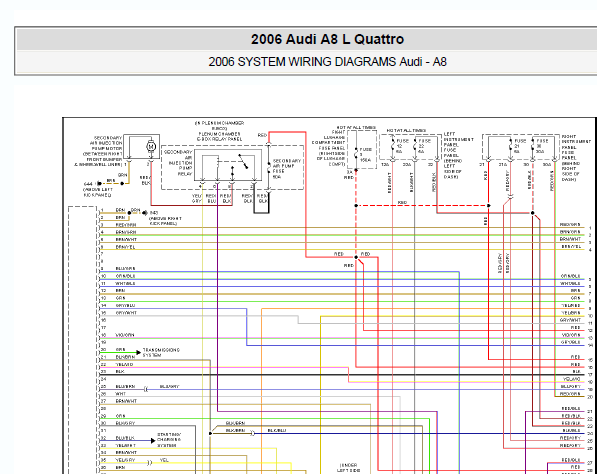Click the relay switch contact symbol
Viewport: 597px width, 474px height.
click(x=243, y=161)
